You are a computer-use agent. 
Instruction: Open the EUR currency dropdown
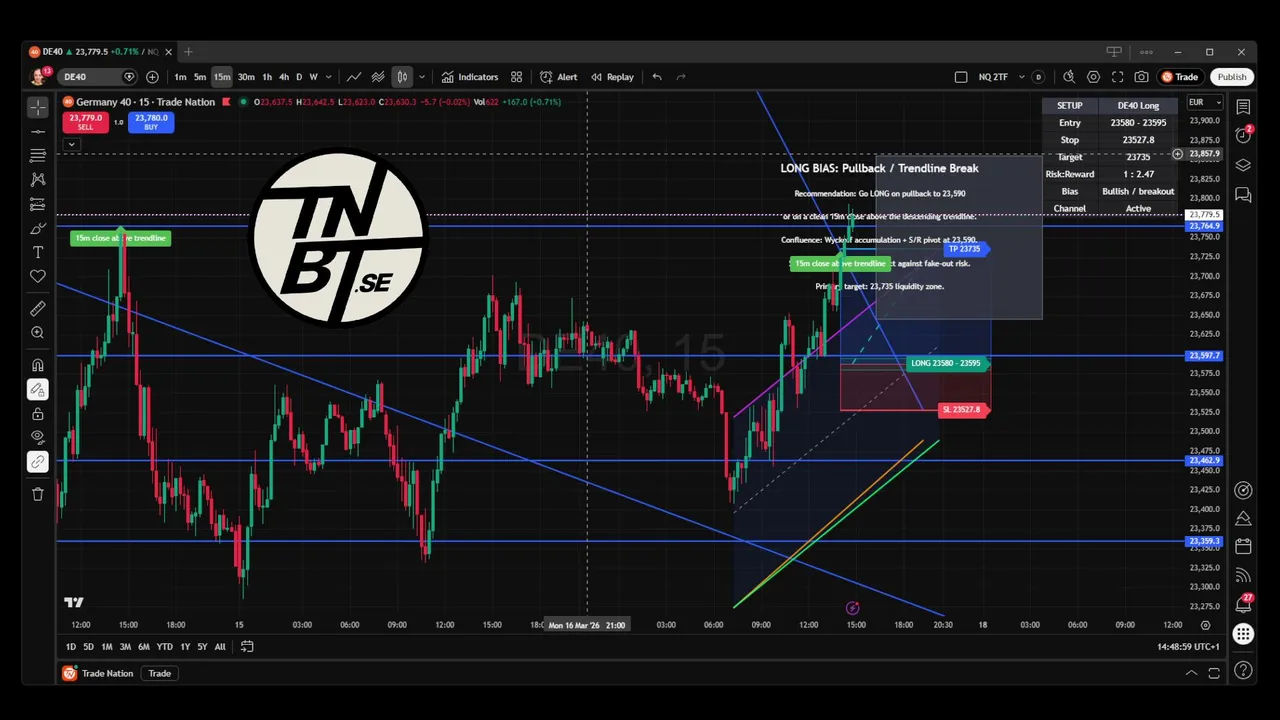pos(1204,102)
